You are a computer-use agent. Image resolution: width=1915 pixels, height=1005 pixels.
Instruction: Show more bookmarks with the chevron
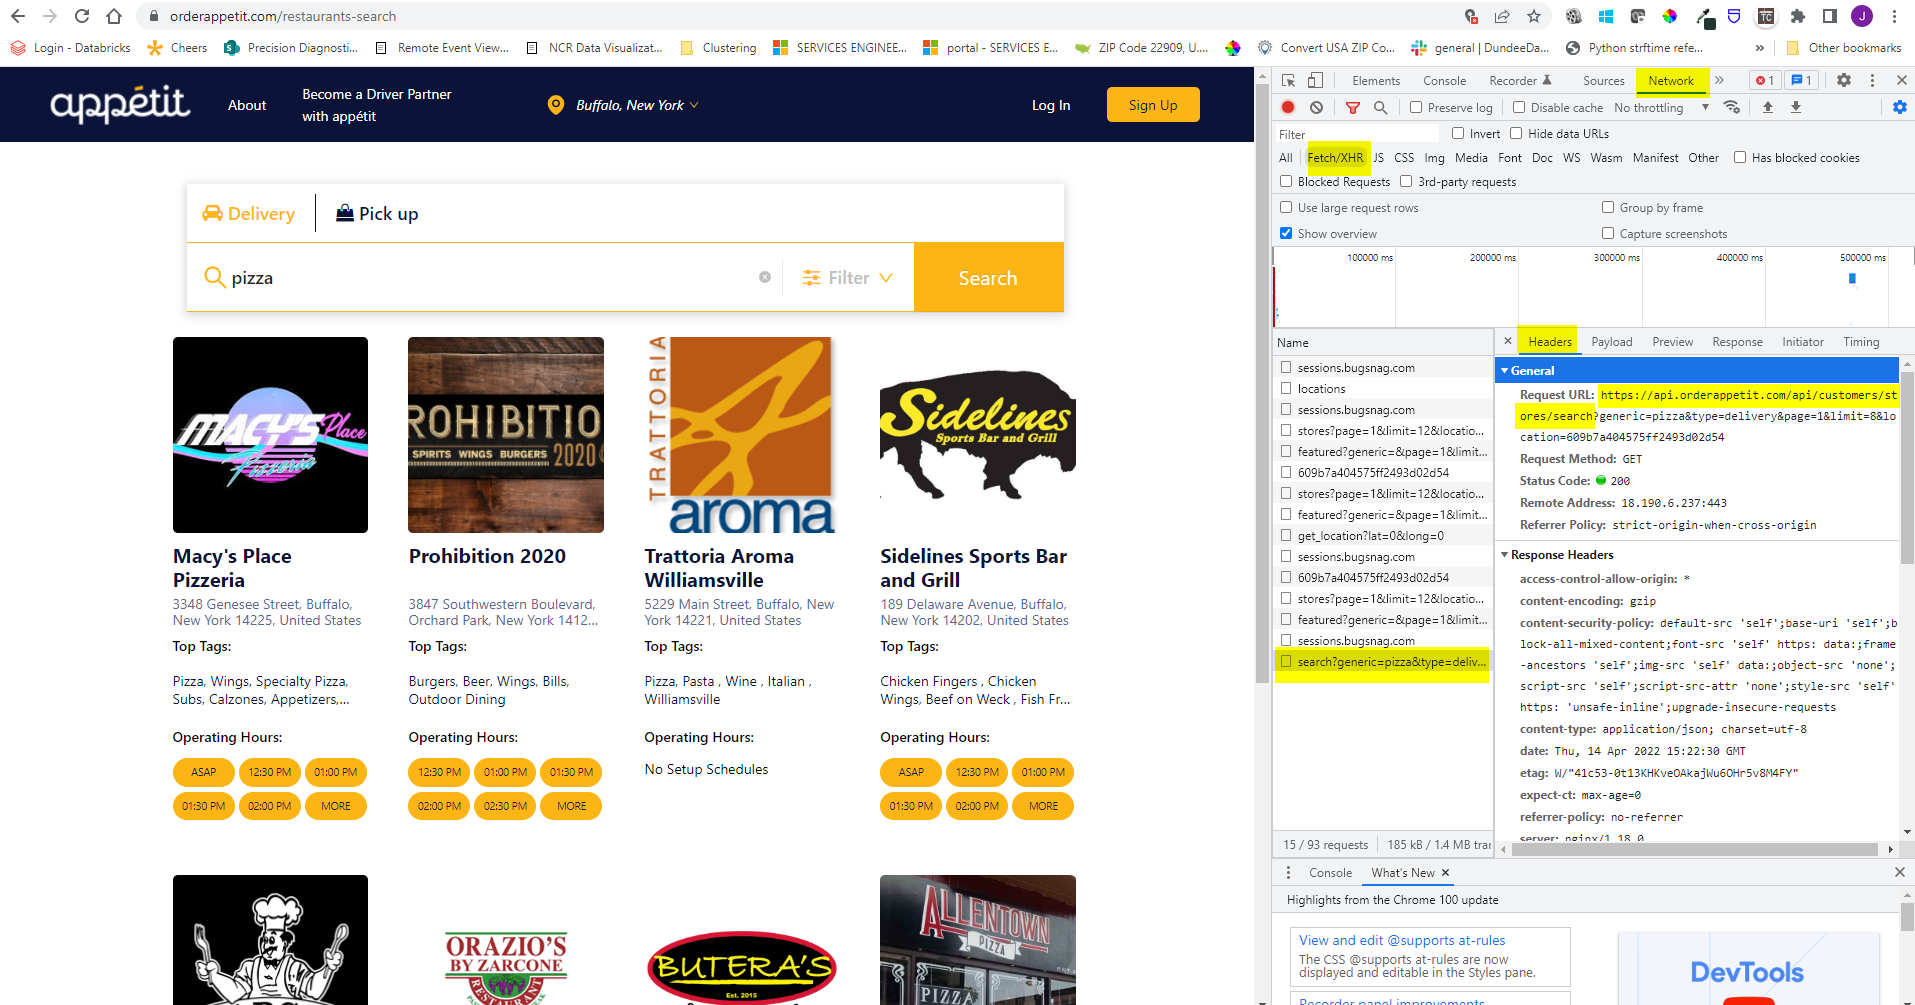click(x=1760, y=47)
